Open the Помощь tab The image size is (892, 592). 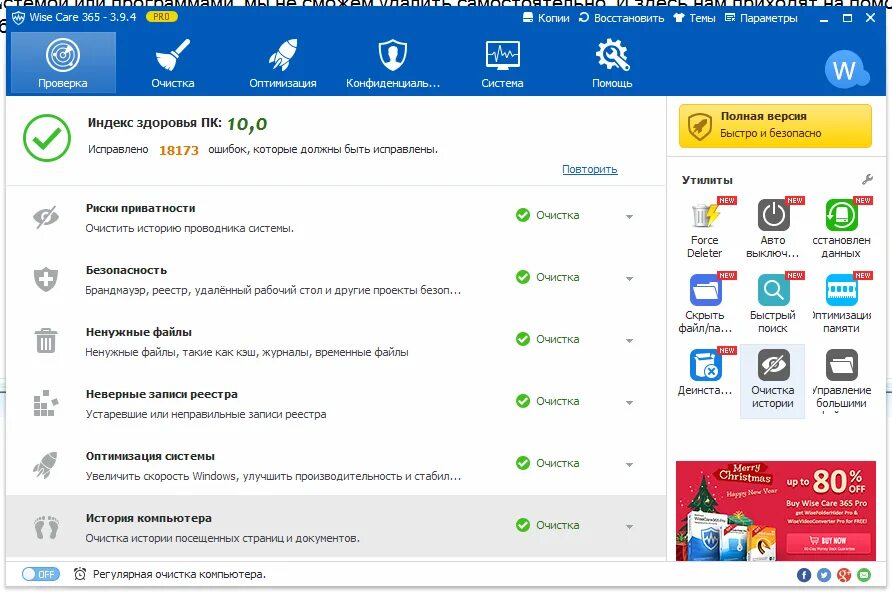click(x=612, y=63)
